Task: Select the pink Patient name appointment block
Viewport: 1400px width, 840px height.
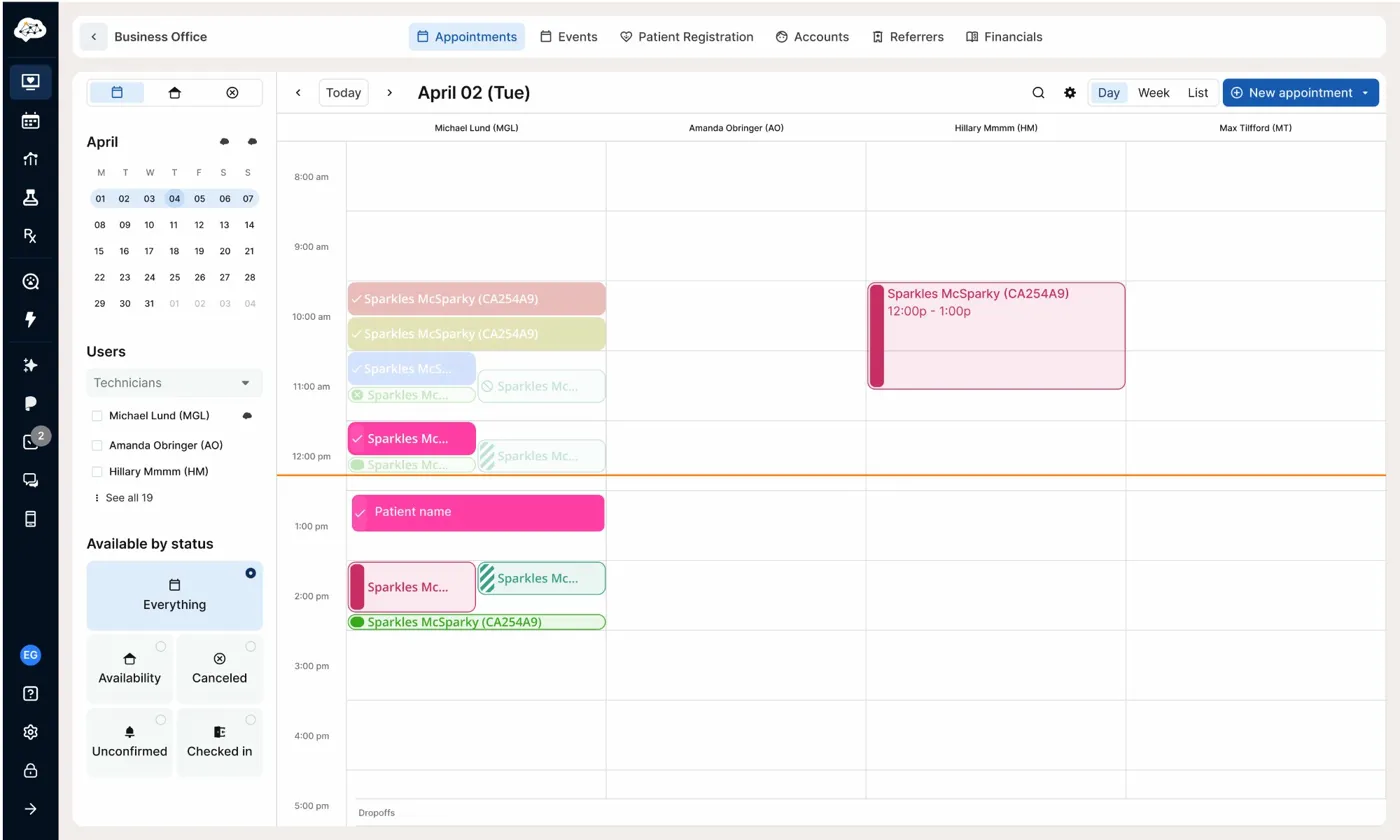Action: pos(478,513)
